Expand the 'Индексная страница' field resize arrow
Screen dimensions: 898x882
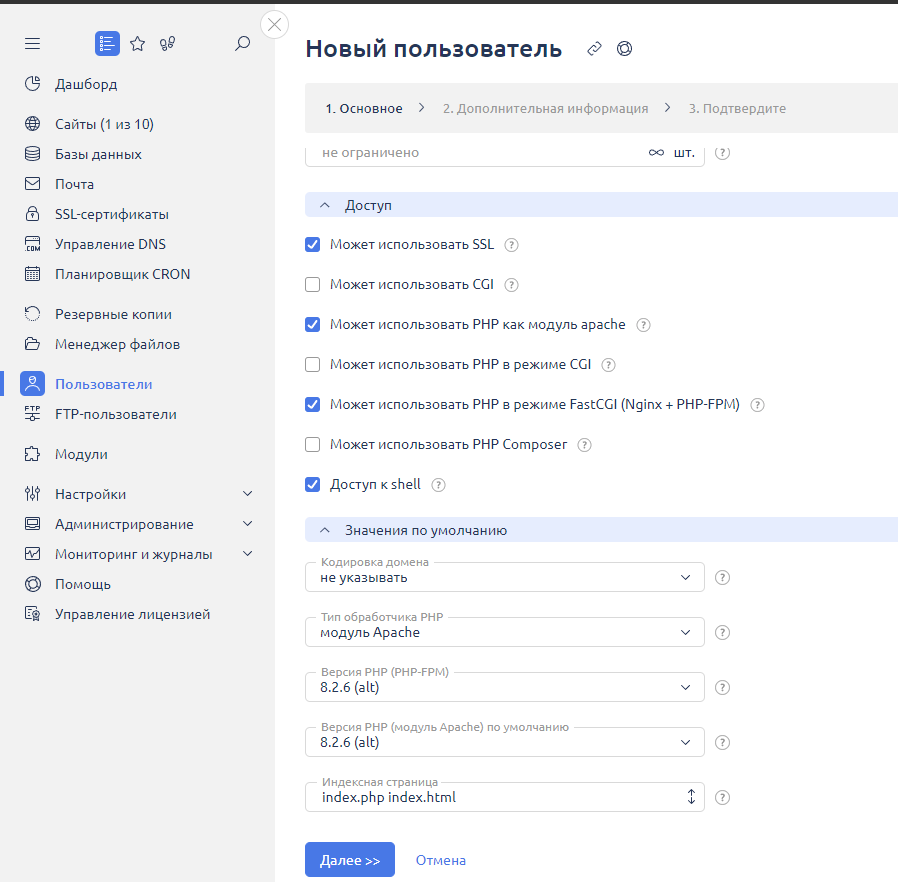click(691, 797)
